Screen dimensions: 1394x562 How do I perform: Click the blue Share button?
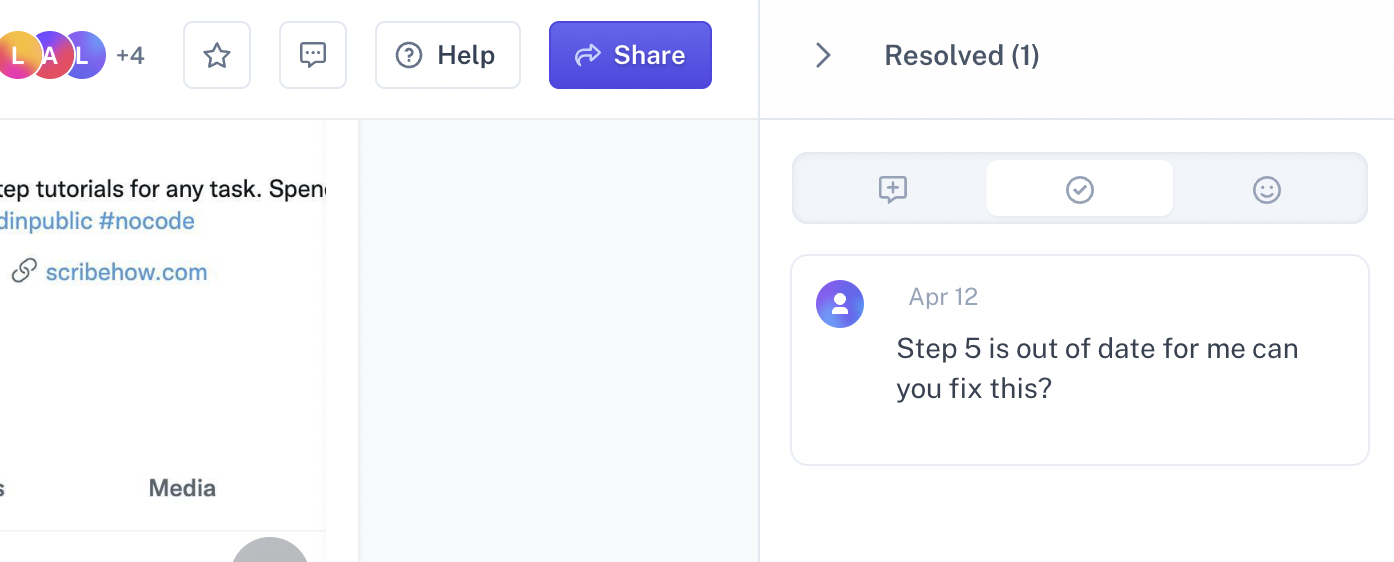pyautogui.click(x=630, y=55)
